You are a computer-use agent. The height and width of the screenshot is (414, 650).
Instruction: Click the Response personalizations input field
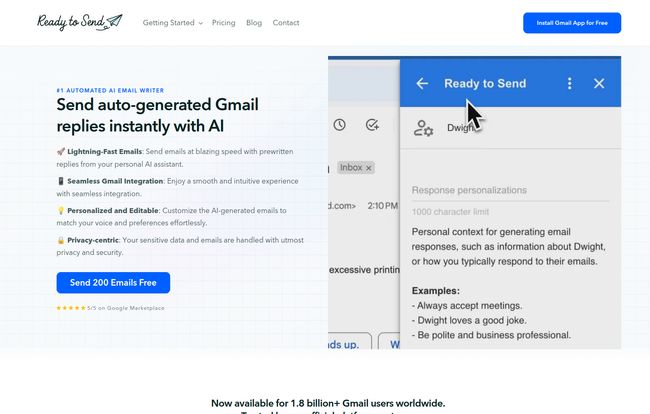pyautogui.click(x=510, y=190)
